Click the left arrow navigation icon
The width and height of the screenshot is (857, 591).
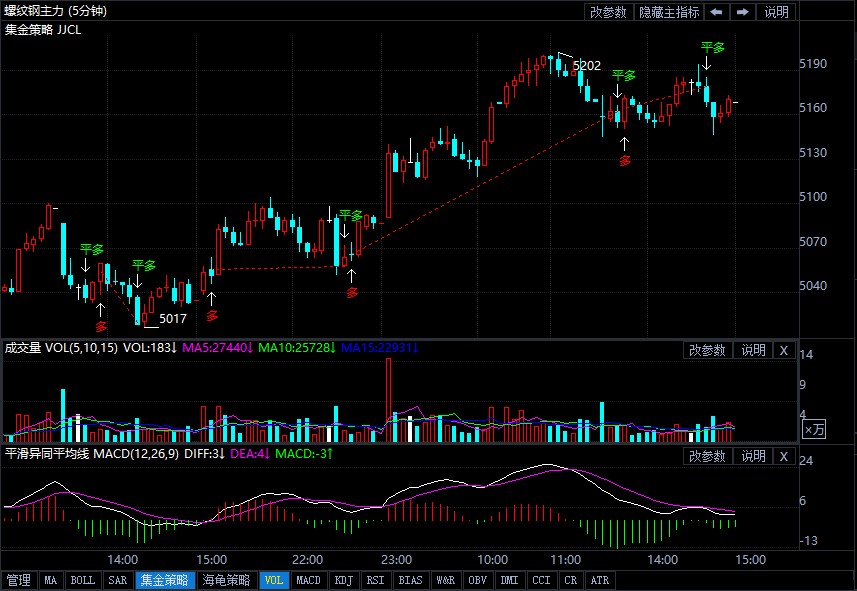[717, 12]
